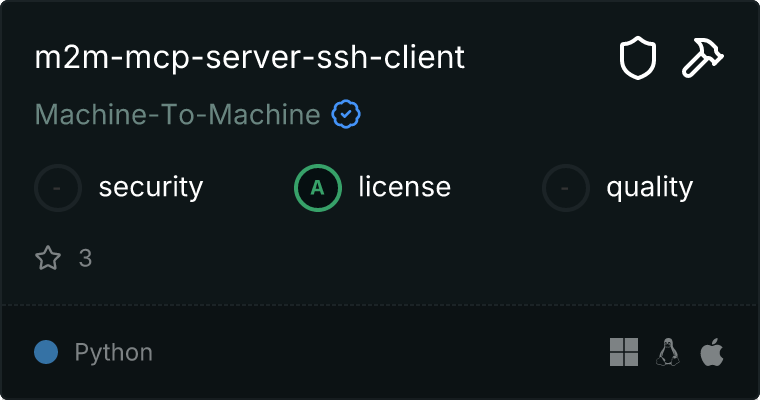This screenshot has width=760, height=400.
Task: Click the blue Python language dot
Action: [x=46, y=352]
